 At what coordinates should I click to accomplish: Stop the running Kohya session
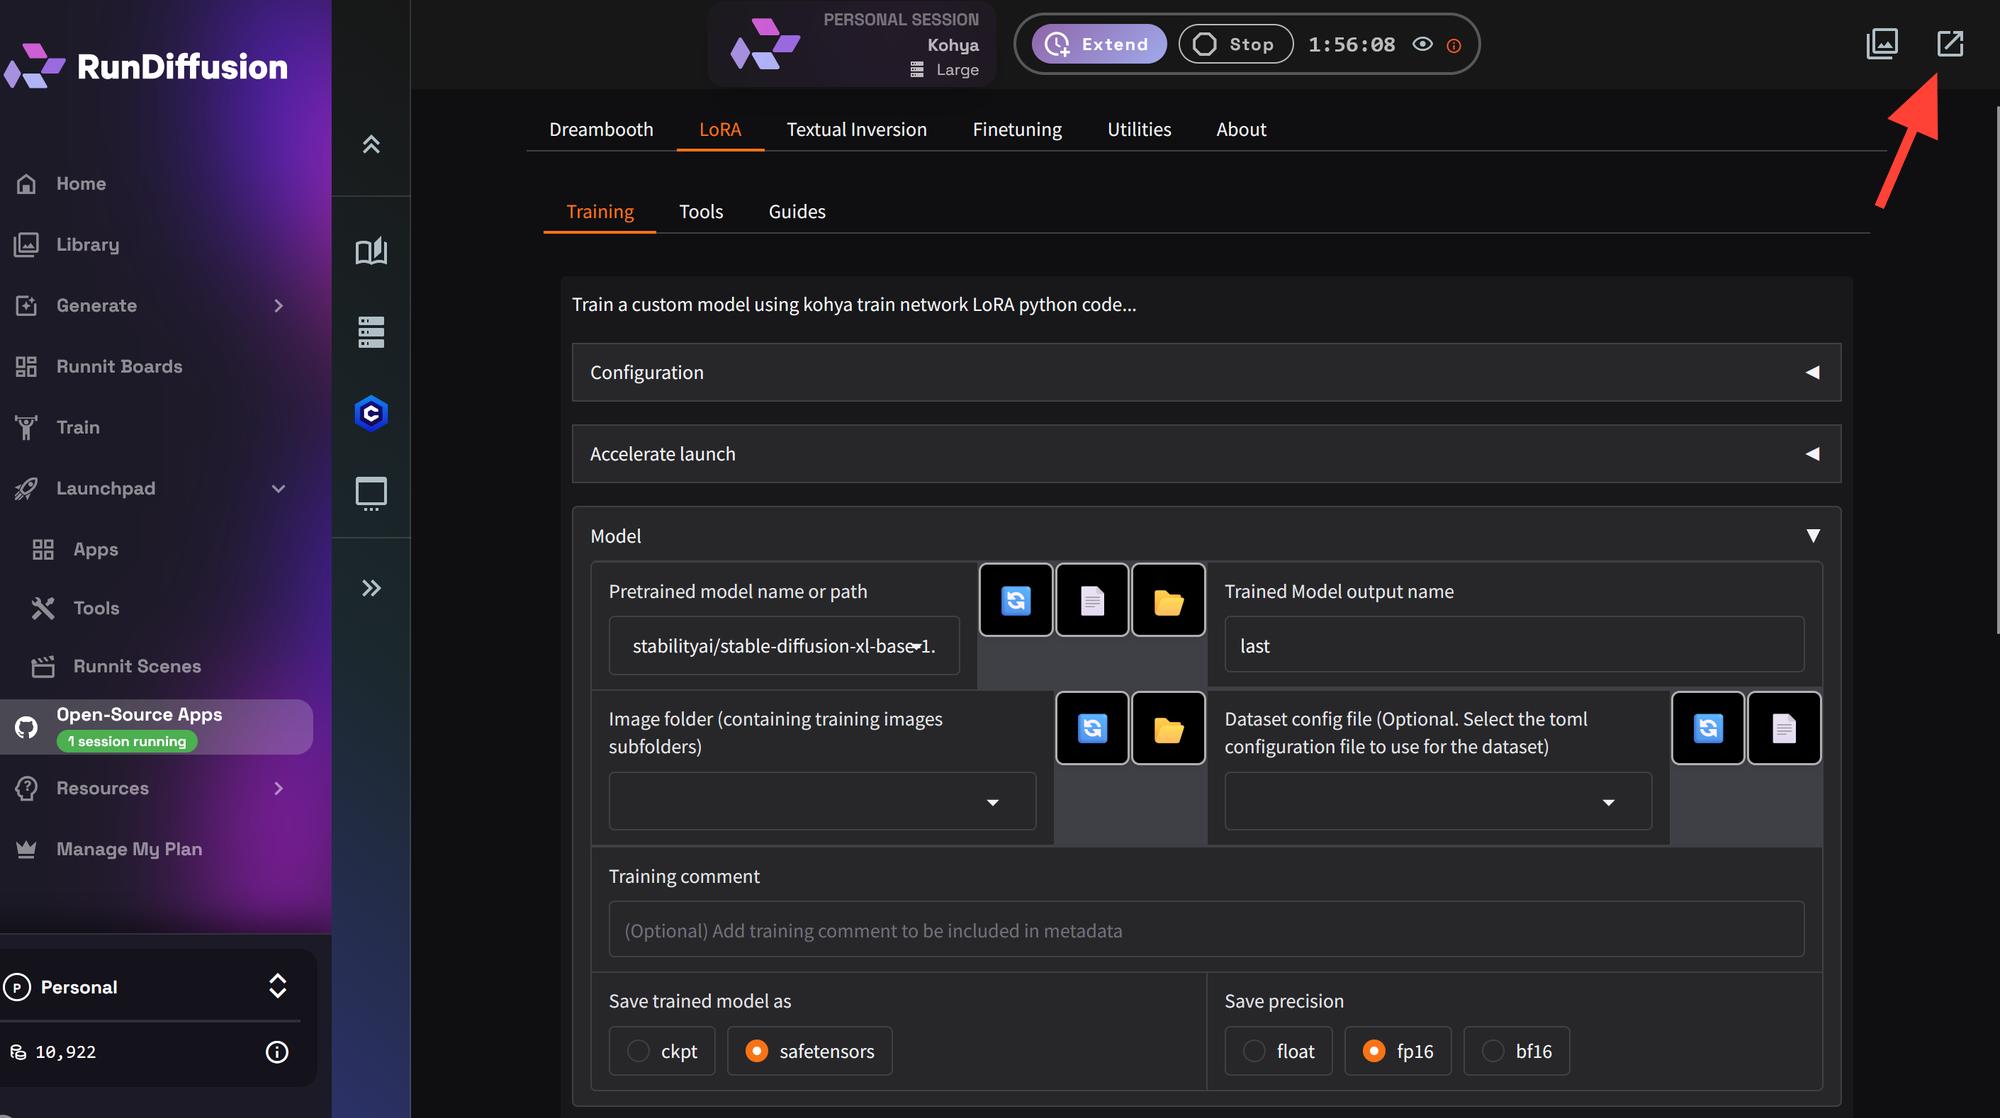pyautogui.click(x=1236, y=44)
